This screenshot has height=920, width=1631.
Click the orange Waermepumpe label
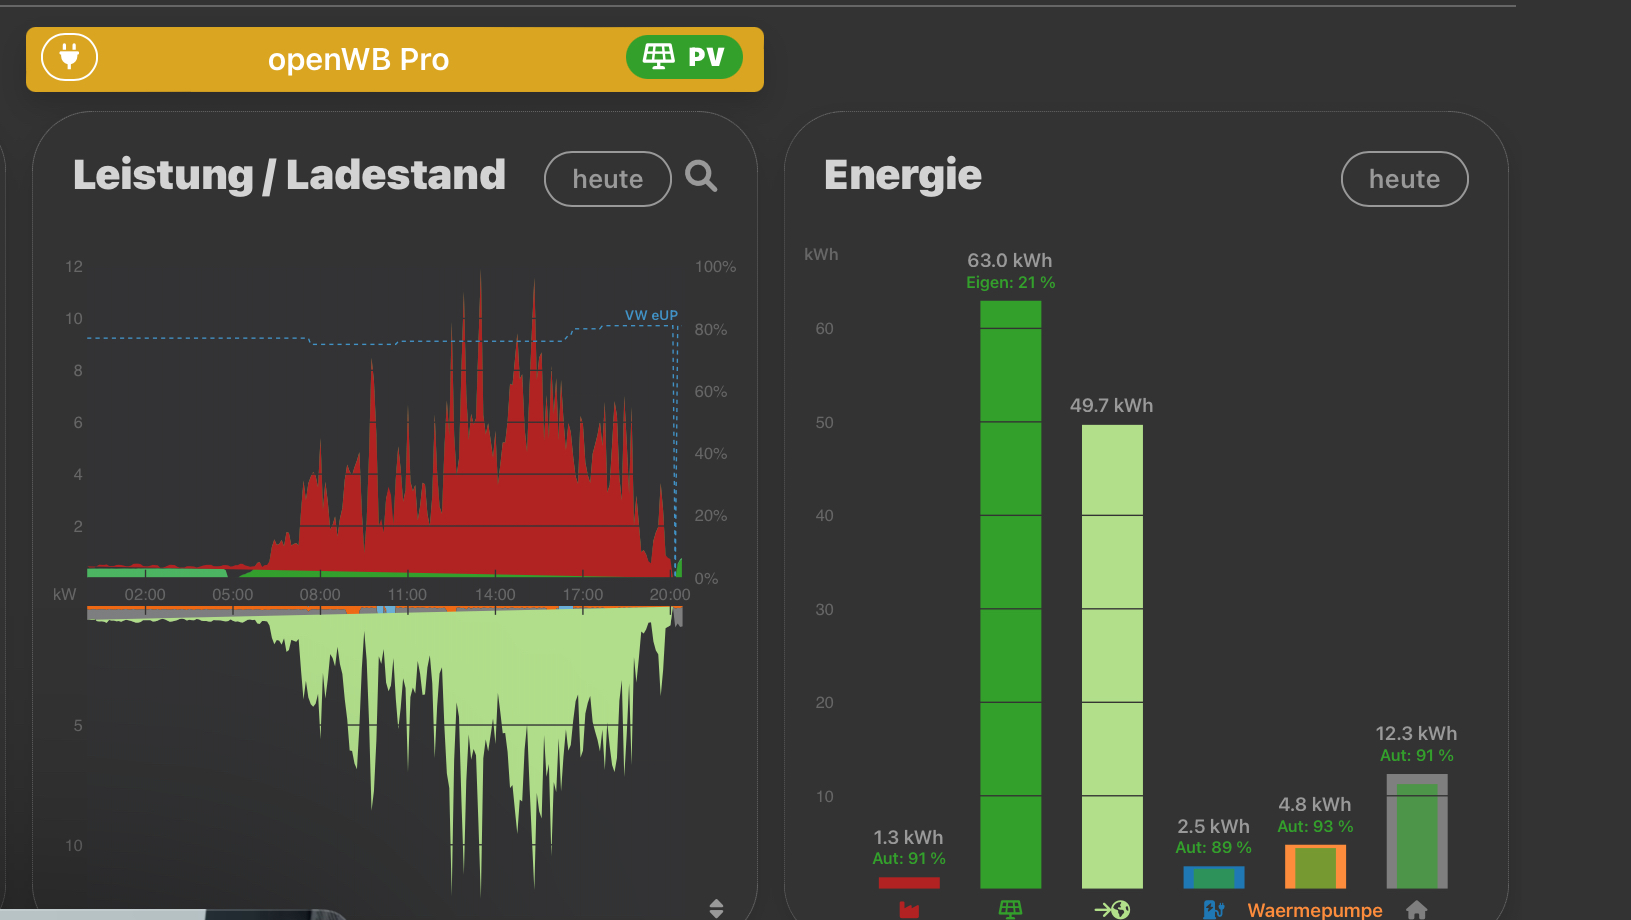pos(1315,910)
